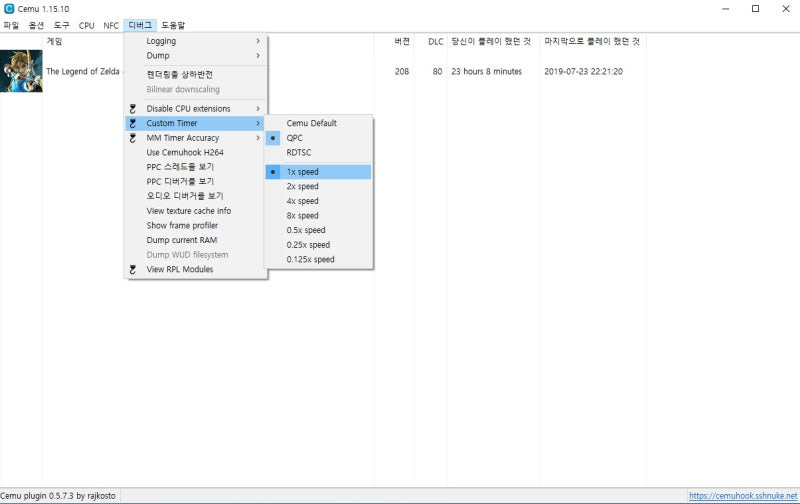Click the 23 hours 8 minutes playtime

click(486, 71)
